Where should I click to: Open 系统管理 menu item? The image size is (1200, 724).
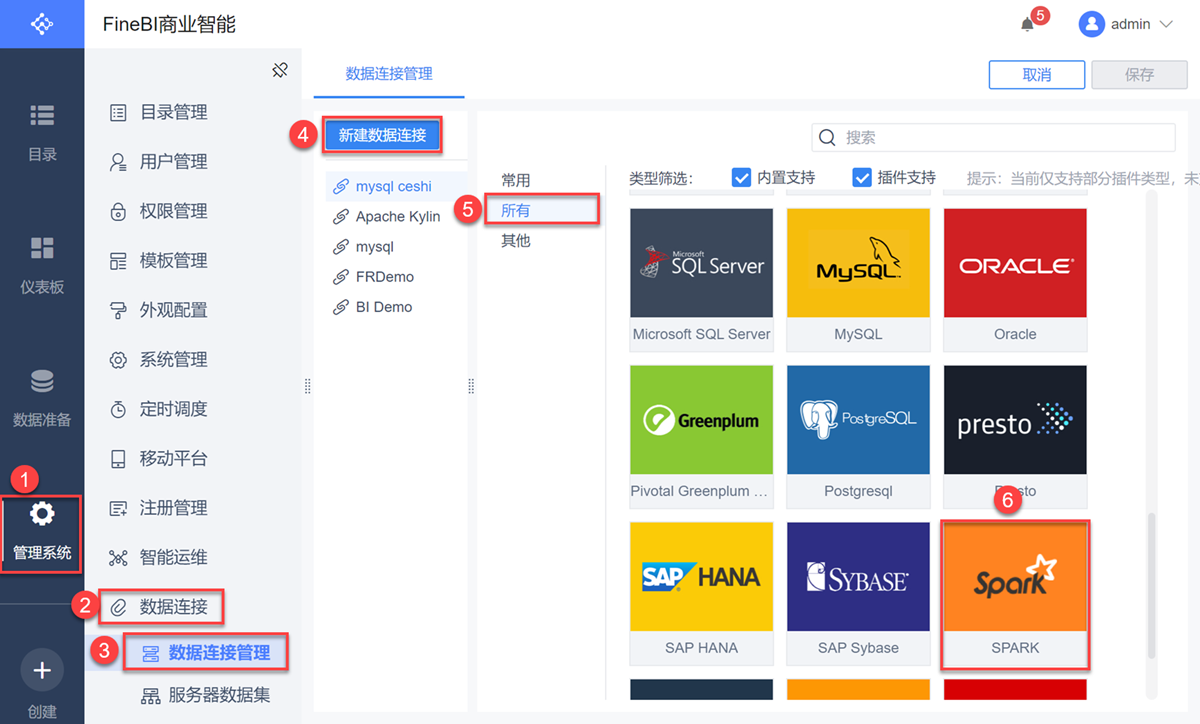coord(173,359)
